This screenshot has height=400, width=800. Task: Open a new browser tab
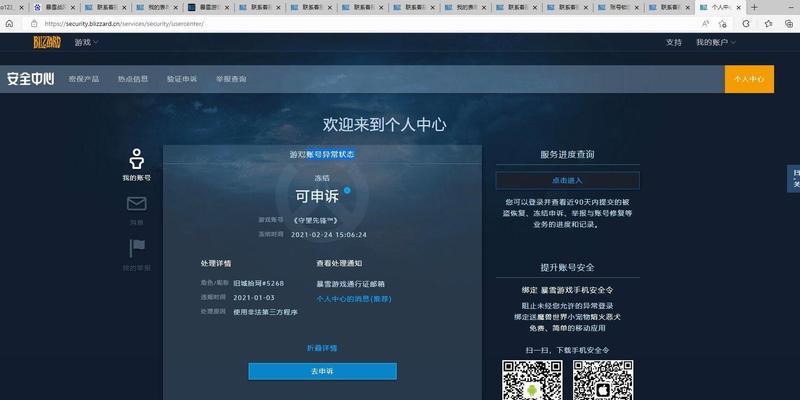(754, 8)
